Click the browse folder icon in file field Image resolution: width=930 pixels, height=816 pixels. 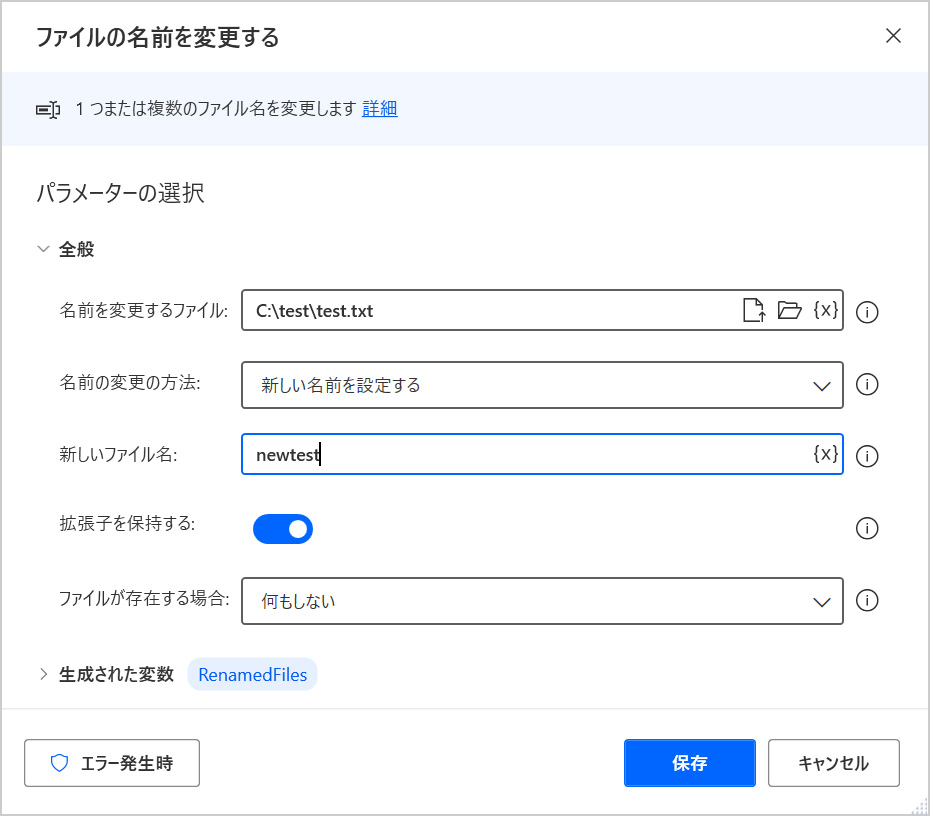pos(790,311)
